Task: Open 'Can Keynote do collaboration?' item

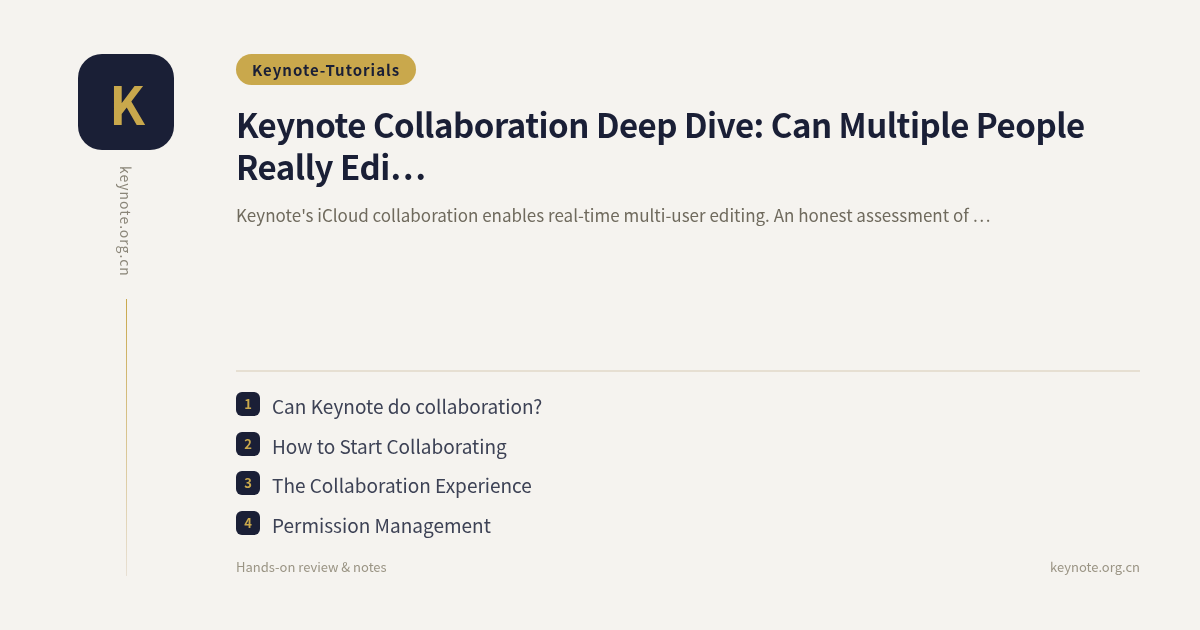Action: [x=407, y=407]
